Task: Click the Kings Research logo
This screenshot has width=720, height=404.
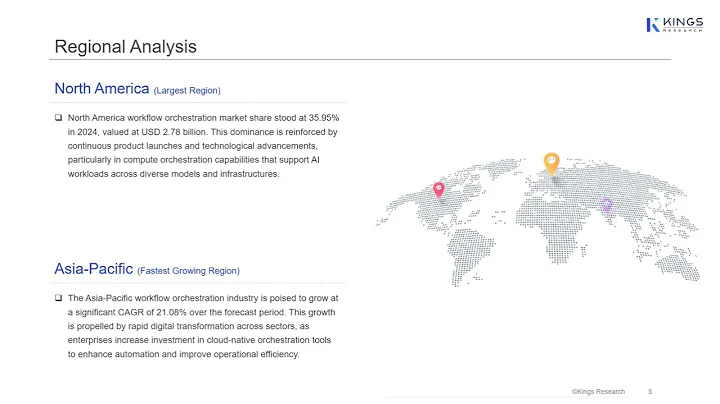Action: 674,25
